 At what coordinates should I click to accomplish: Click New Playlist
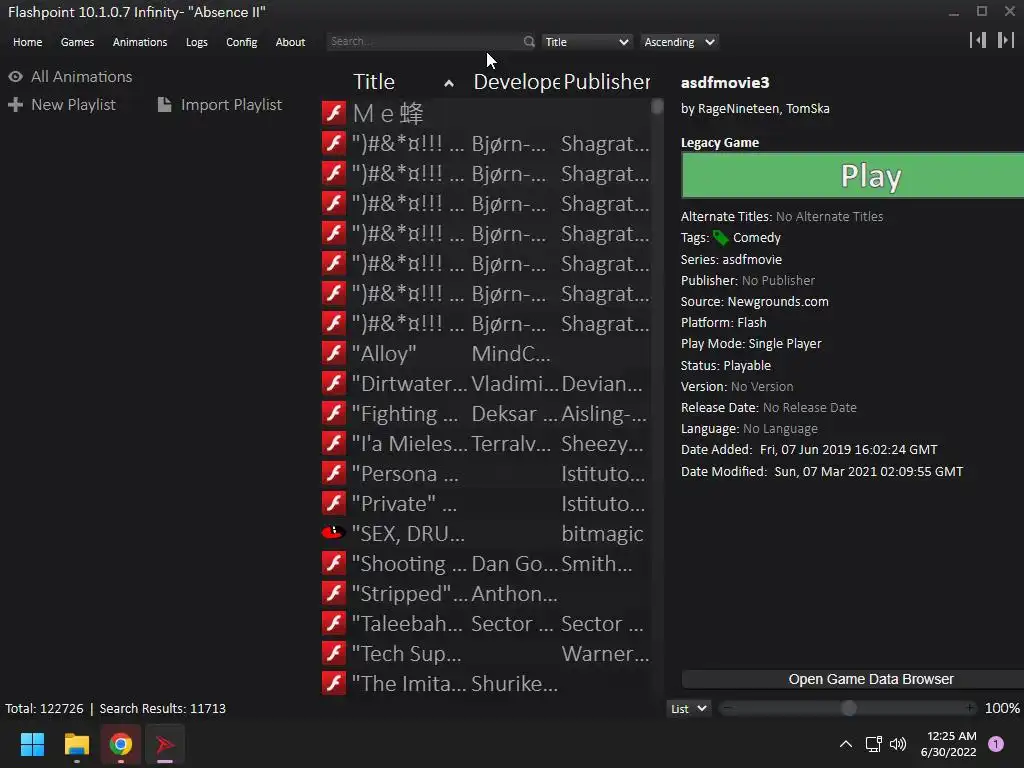pyautogui.click(x=73, y=104)
